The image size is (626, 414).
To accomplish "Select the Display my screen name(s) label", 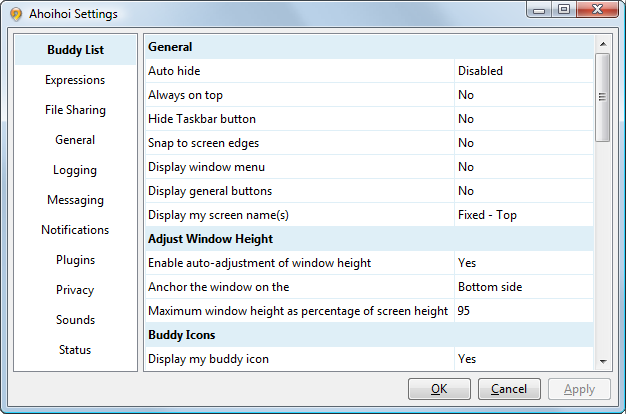I will pyautogui.click(x=218, y=215).
